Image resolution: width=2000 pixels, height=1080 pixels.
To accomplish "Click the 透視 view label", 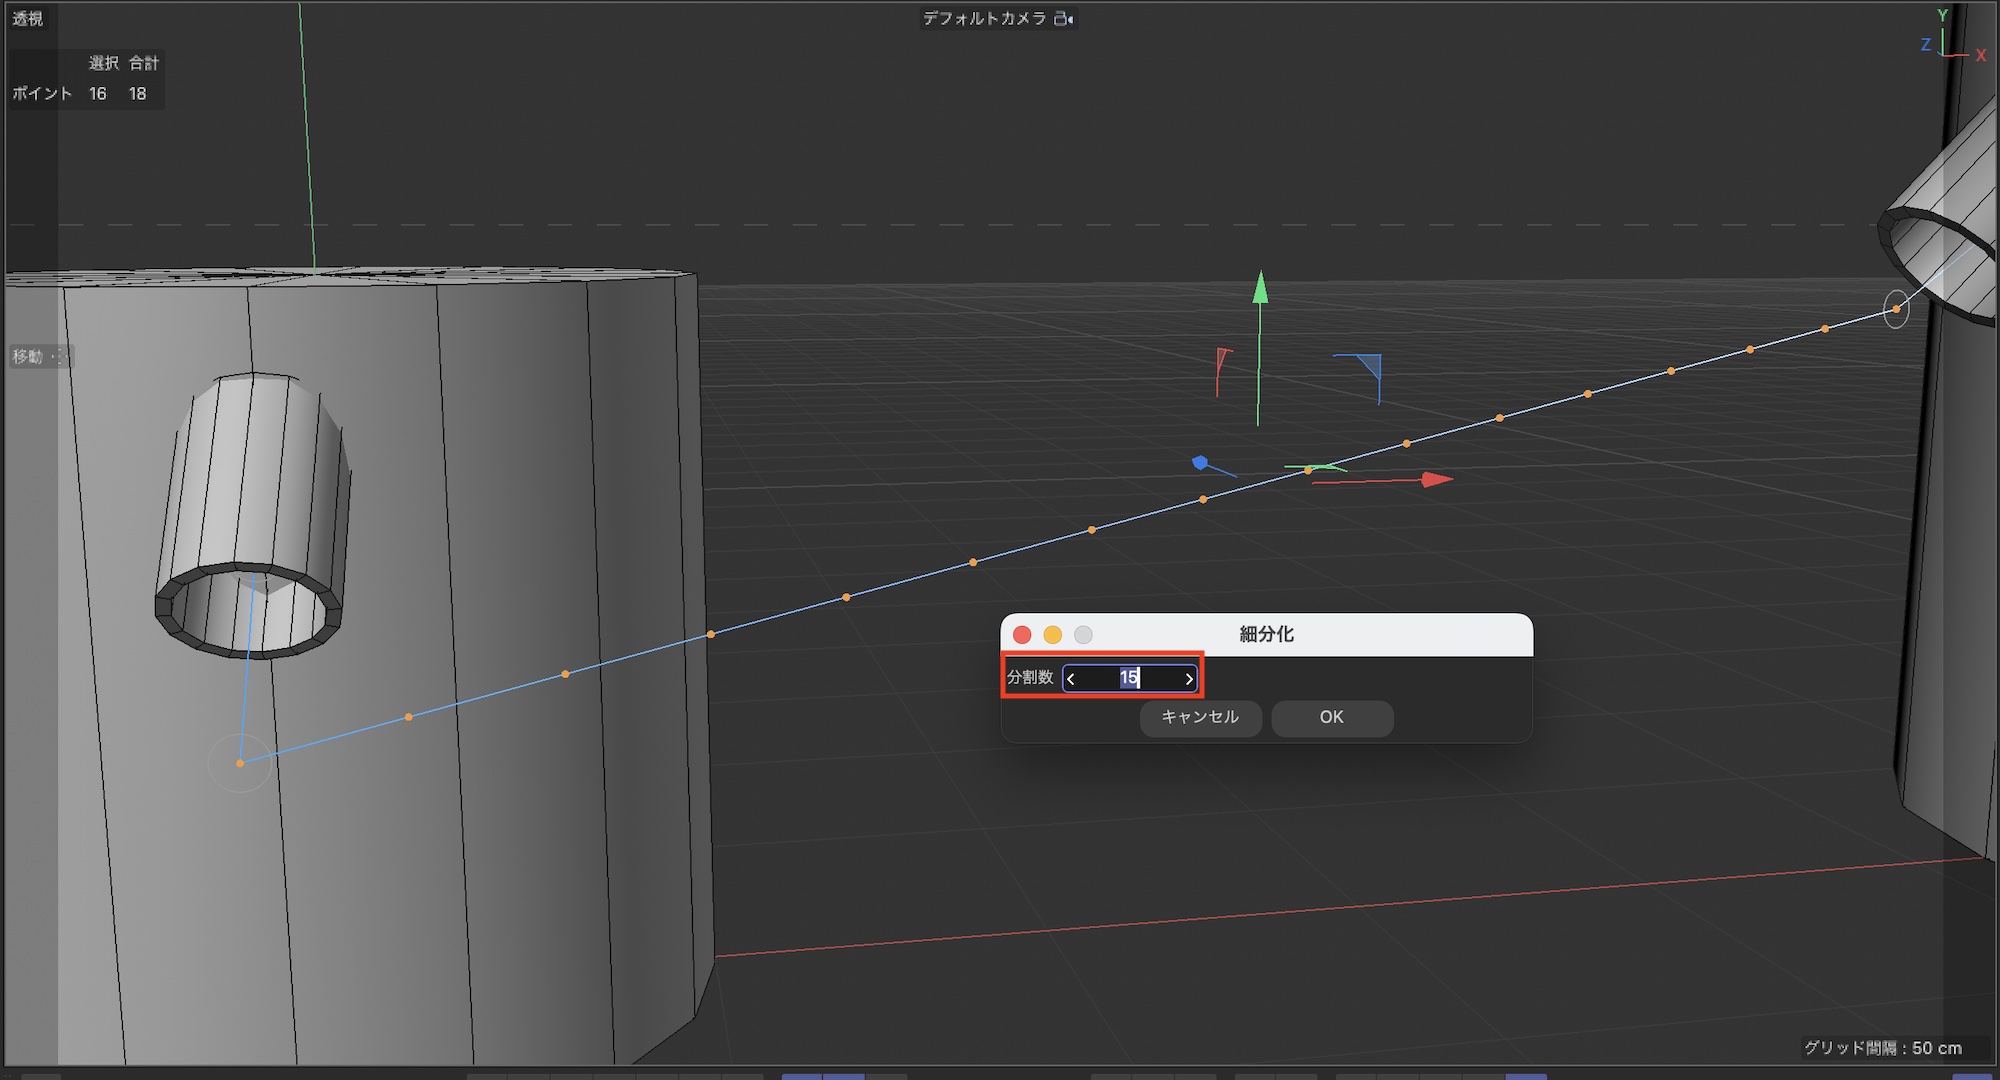I will tap(28, 18).
